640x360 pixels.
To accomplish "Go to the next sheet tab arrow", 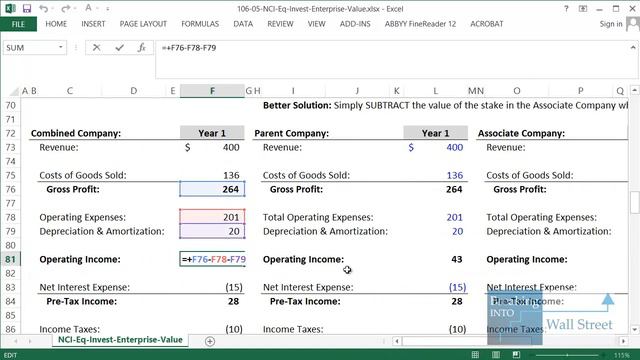I will pos(30,341).
